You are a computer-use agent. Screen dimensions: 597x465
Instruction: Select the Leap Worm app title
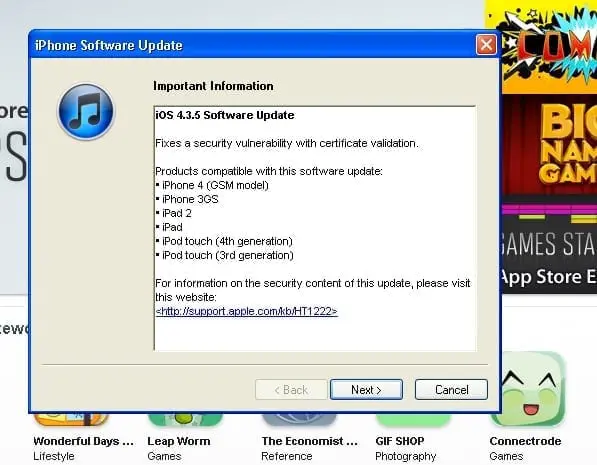click(x=179, y=441)
